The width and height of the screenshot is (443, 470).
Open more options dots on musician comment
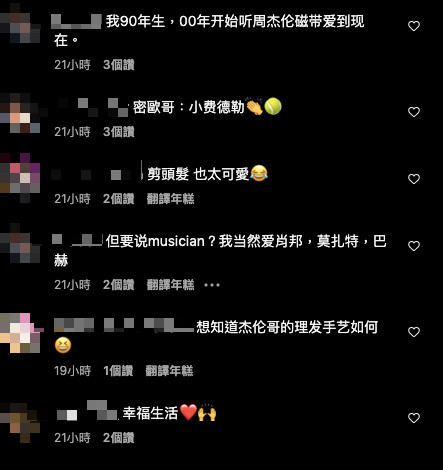point(212,285)
